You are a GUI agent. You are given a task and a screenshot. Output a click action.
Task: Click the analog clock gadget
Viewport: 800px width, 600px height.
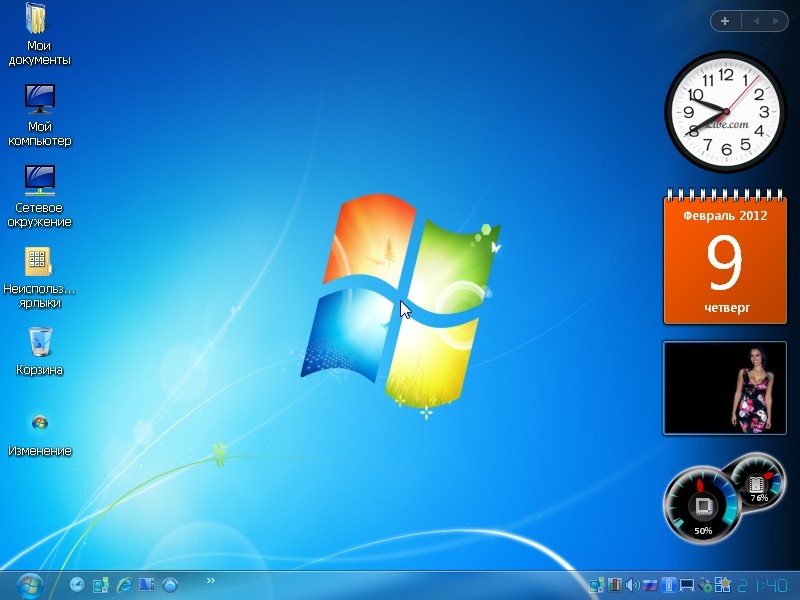point(726,112)
